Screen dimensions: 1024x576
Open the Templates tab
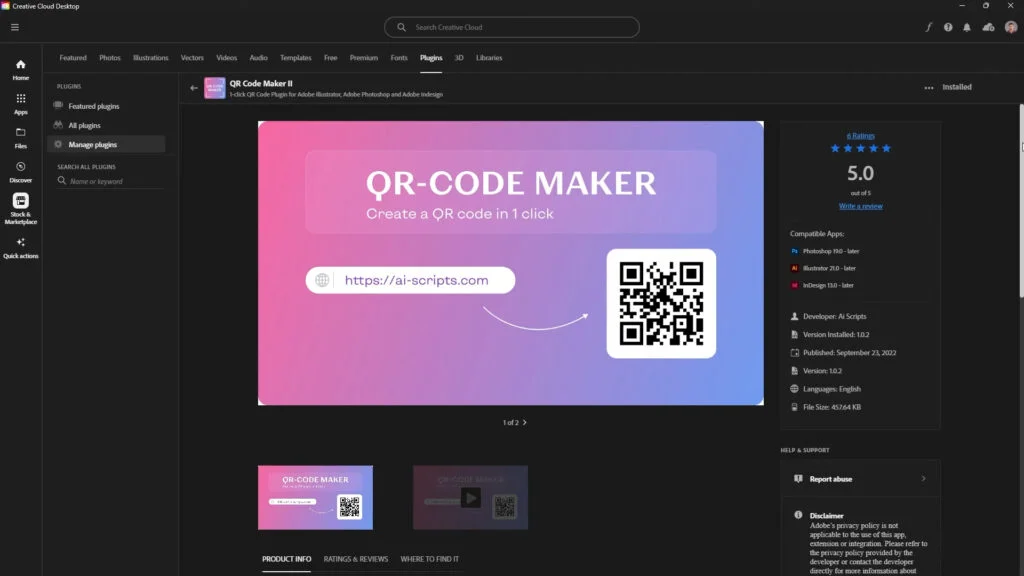click(x=296, y=57)
